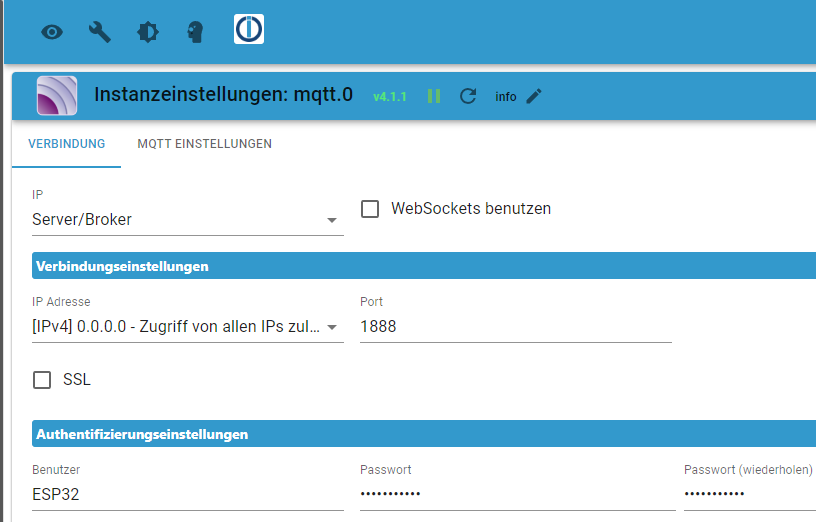Toggle the brightness theme icon
Viewport: 816px width, 522px height.
click(x=147, y=32)
